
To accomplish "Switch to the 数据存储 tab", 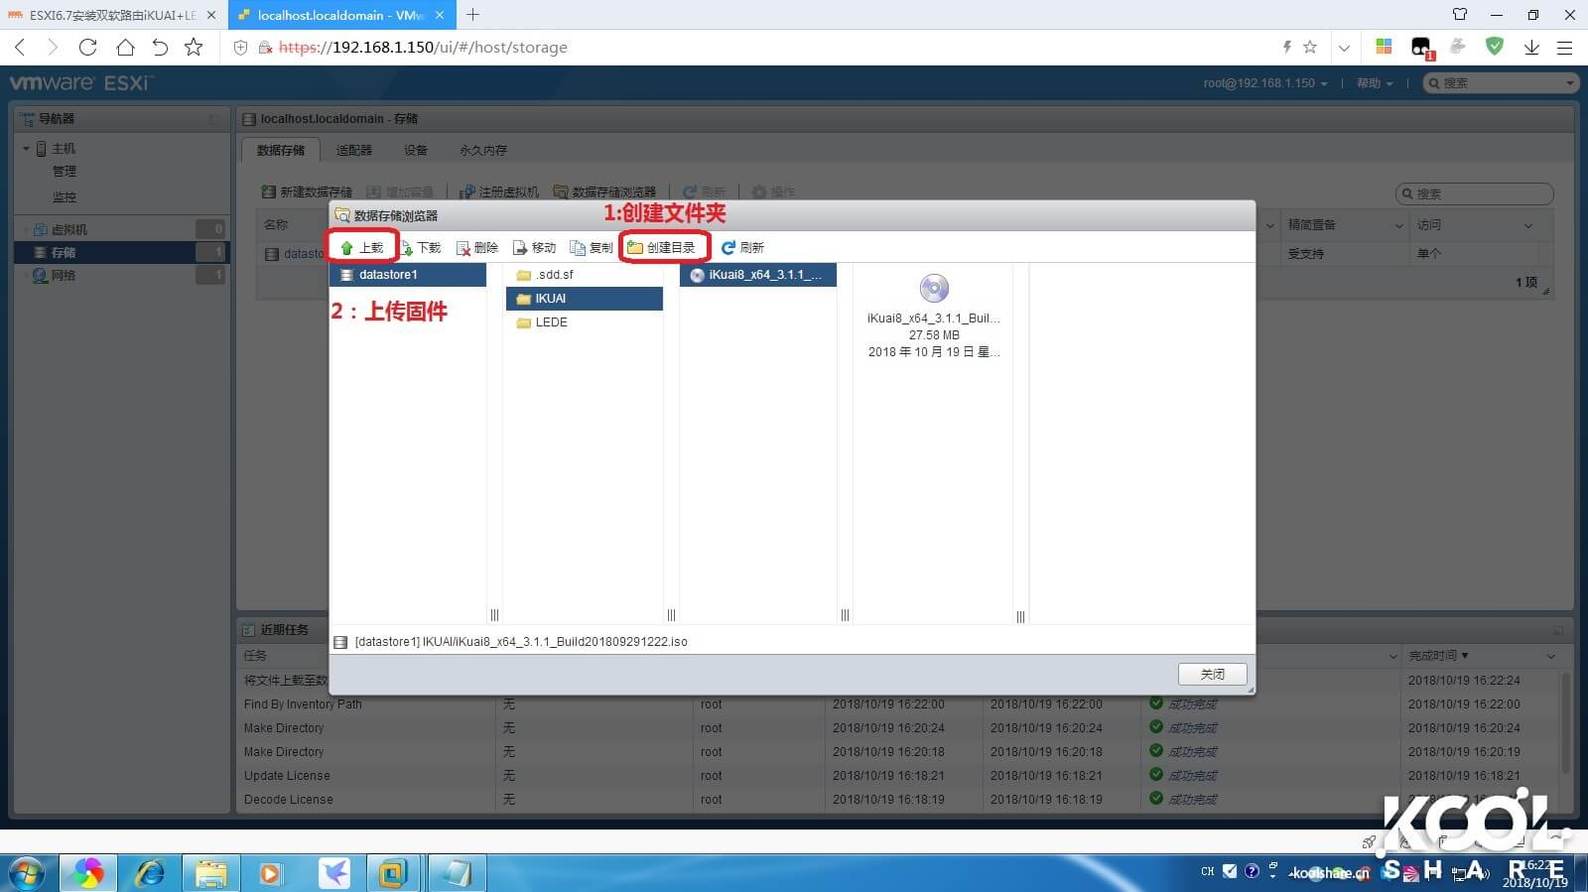I will [x=281, y=150].
